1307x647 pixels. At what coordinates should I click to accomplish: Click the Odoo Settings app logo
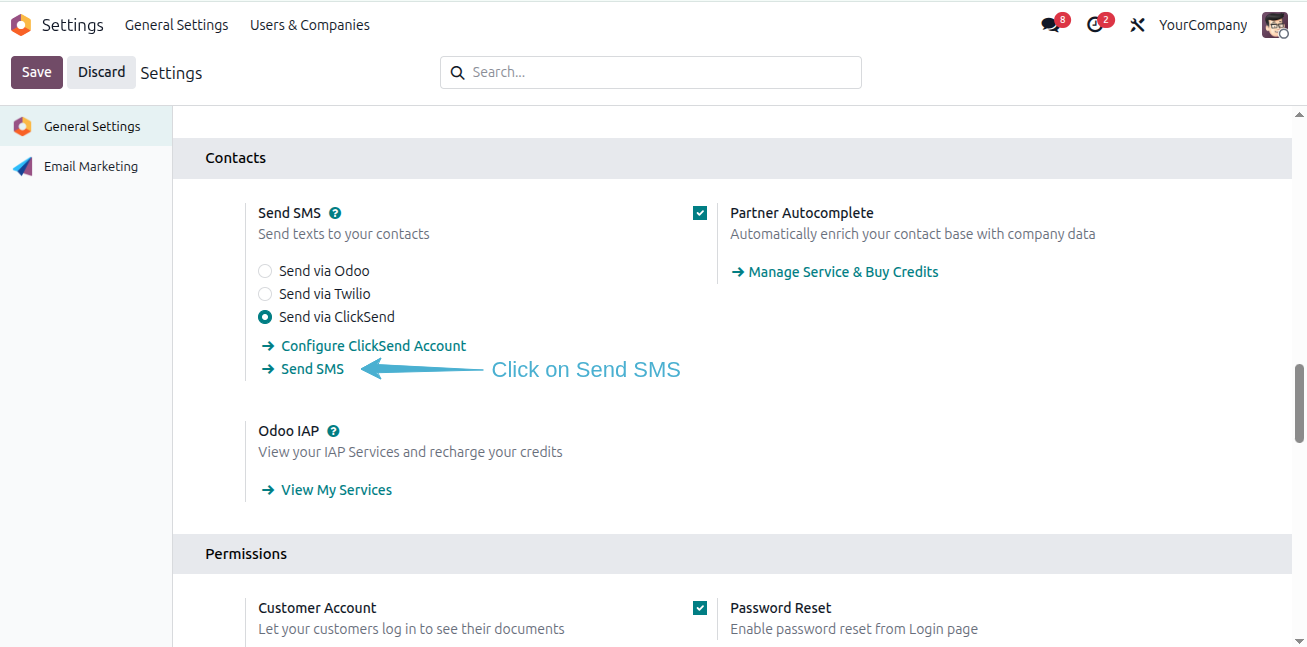click(x=21, y=25)
